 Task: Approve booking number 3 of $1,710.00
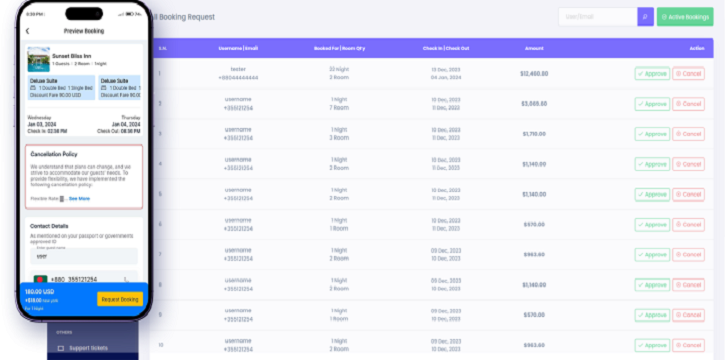652,134
